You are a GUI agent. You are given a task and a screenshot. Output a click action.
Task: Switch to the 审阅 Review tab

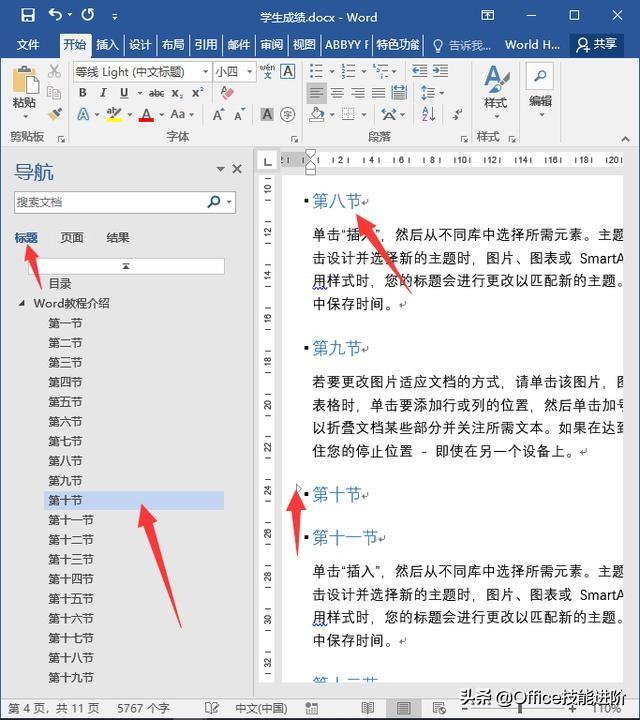(271, 45)
